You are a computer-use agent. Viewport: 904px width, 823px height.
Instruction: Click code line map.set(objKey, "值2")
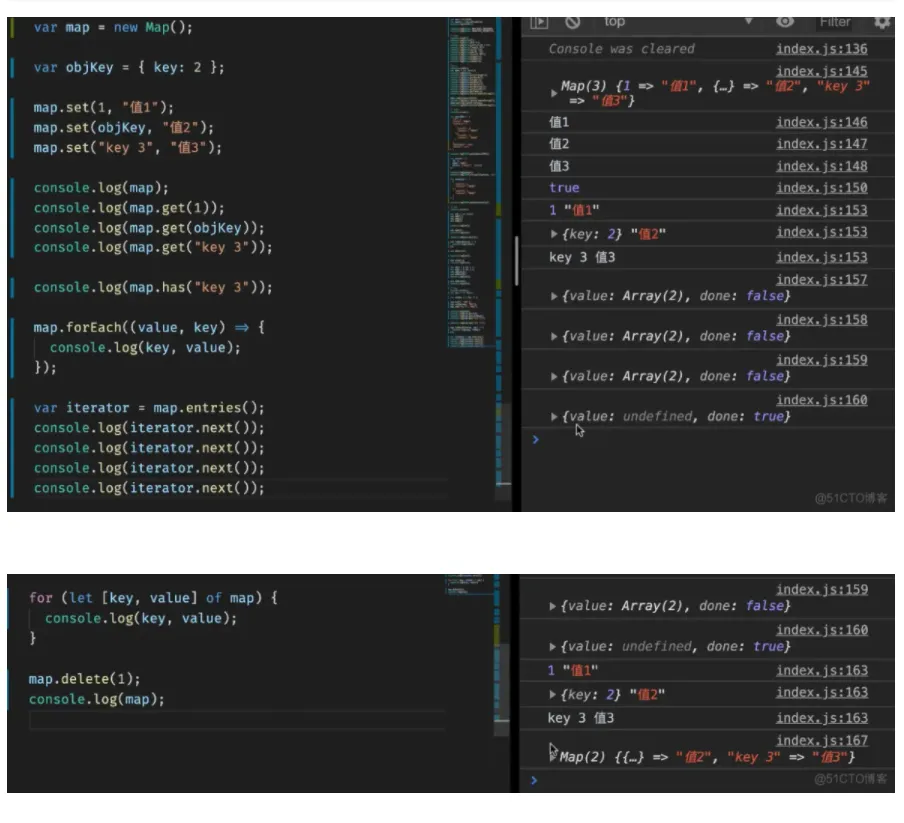(123, 128)
